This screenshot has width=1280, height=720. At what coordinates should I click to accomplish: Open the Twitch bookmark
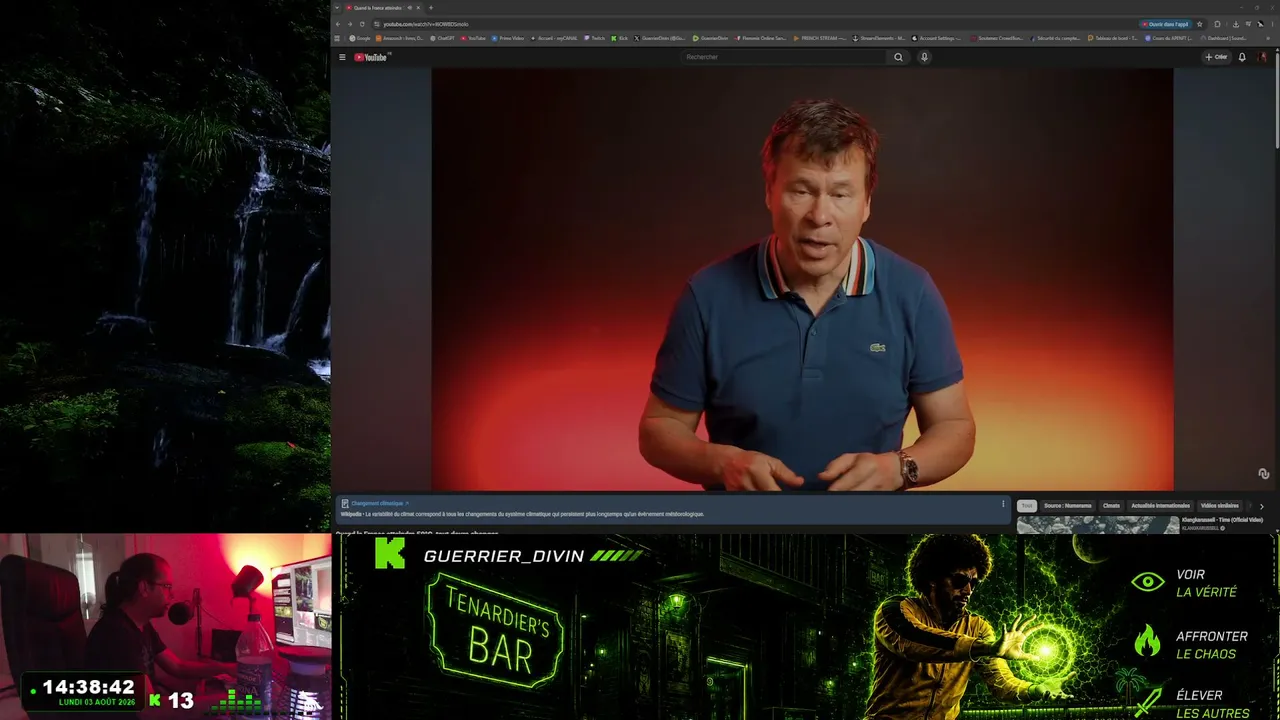click(x=595, y=38)
